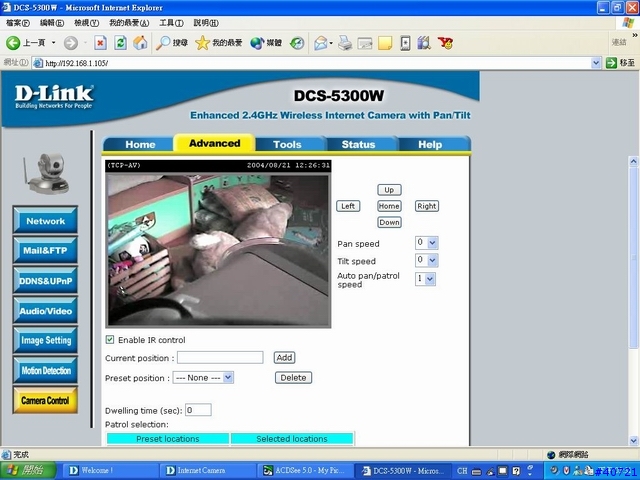Switch to ACDSee 5.0 taskbar window
The image size is (640, 480).
pyautogui.click(x=305, y=471)
